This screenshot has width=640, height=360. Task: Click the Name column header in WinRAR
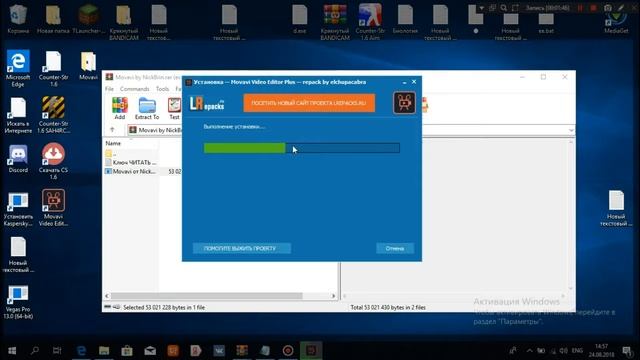click(113, 143)
